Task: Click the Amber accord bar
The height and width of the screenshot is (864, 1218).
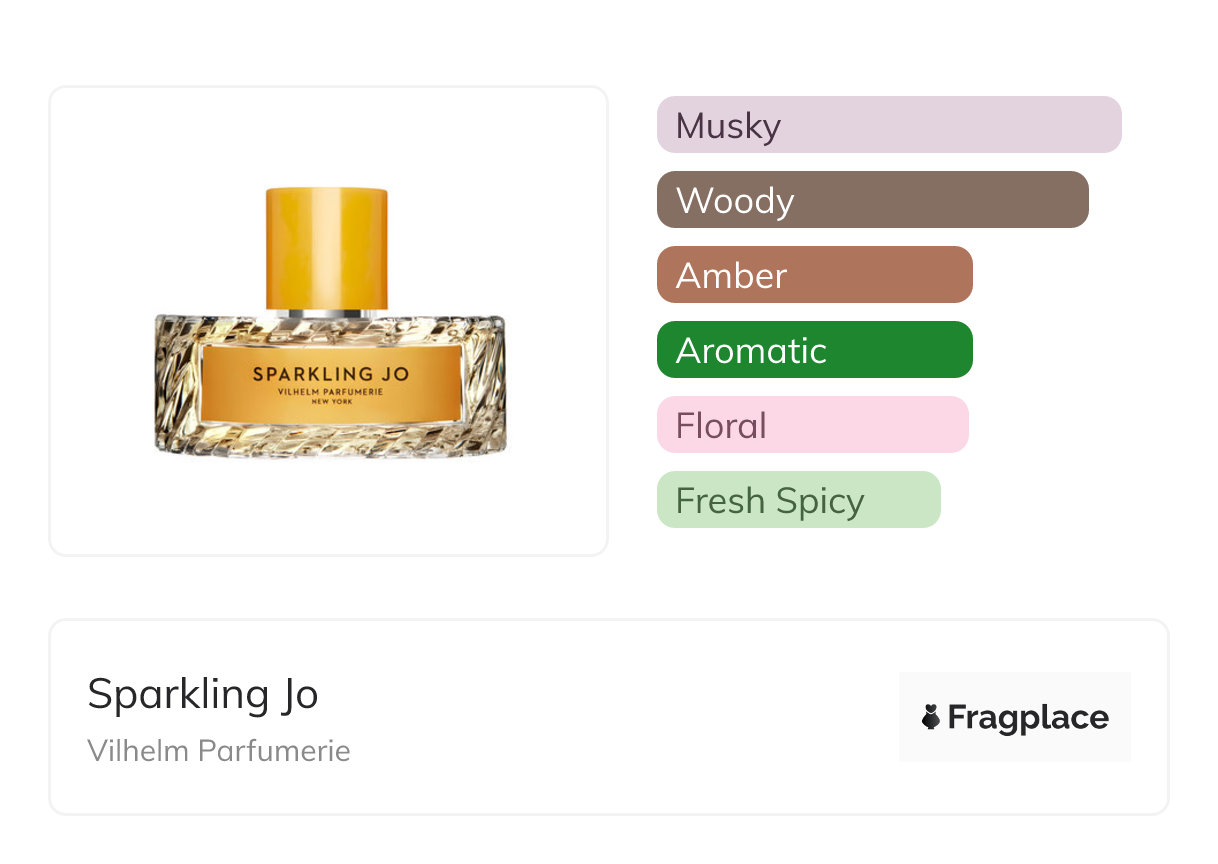Action: pyautogui.click(x=814, y=275)
